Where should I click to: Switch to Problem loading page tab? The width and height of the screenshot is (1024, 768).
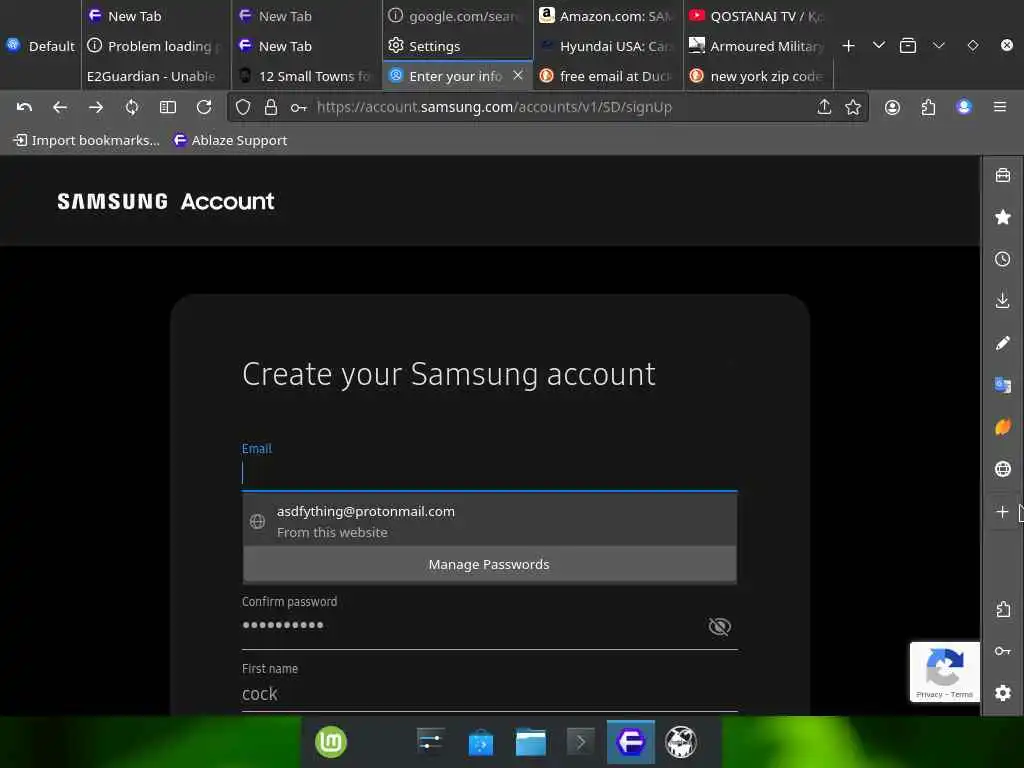click(156, 46)
